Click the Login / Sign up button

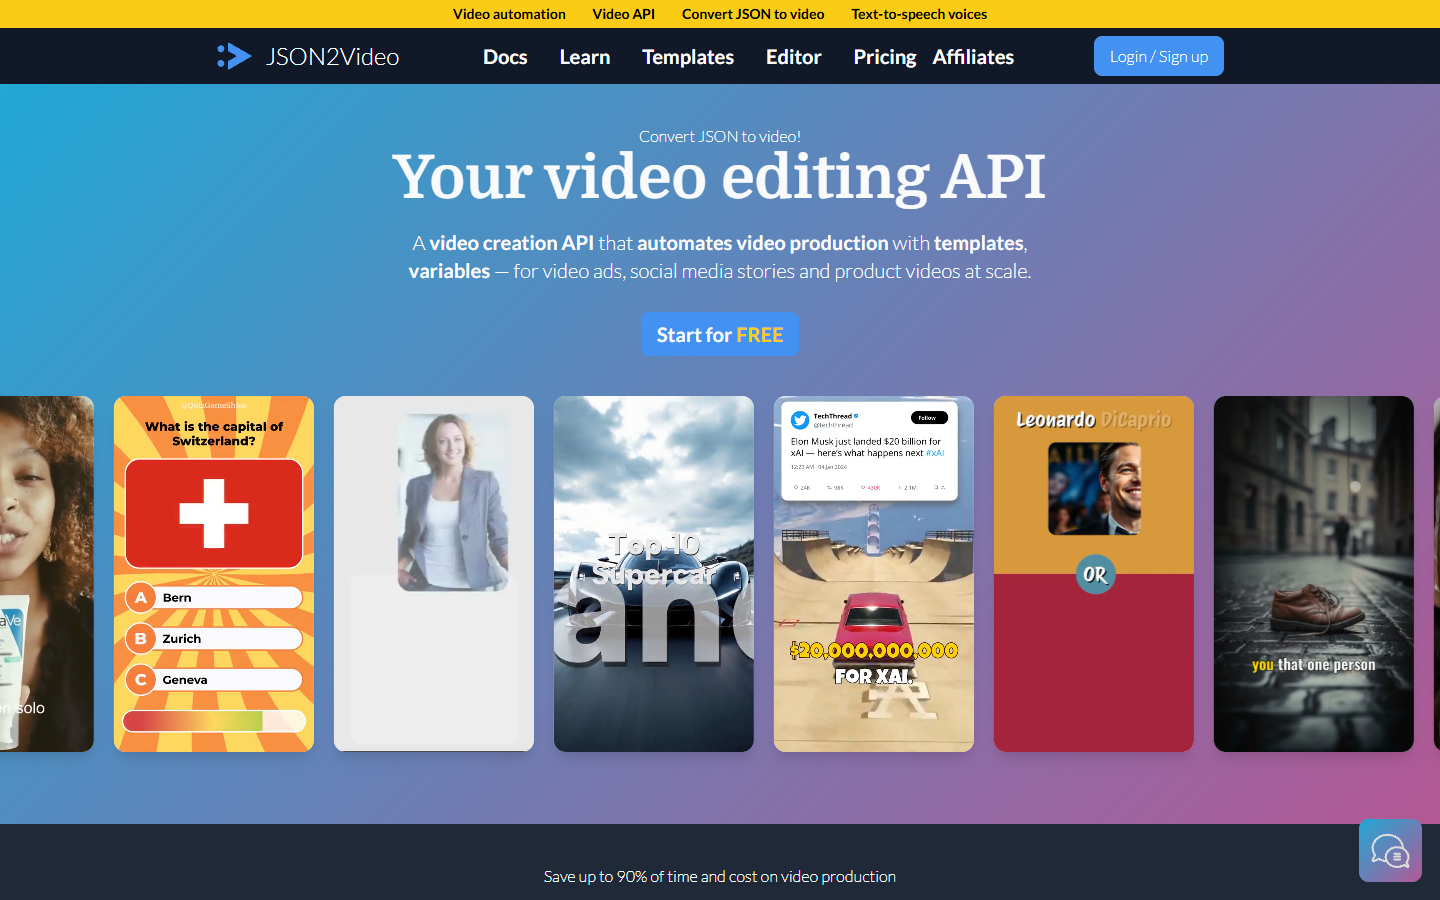(x=1159, y=56)
